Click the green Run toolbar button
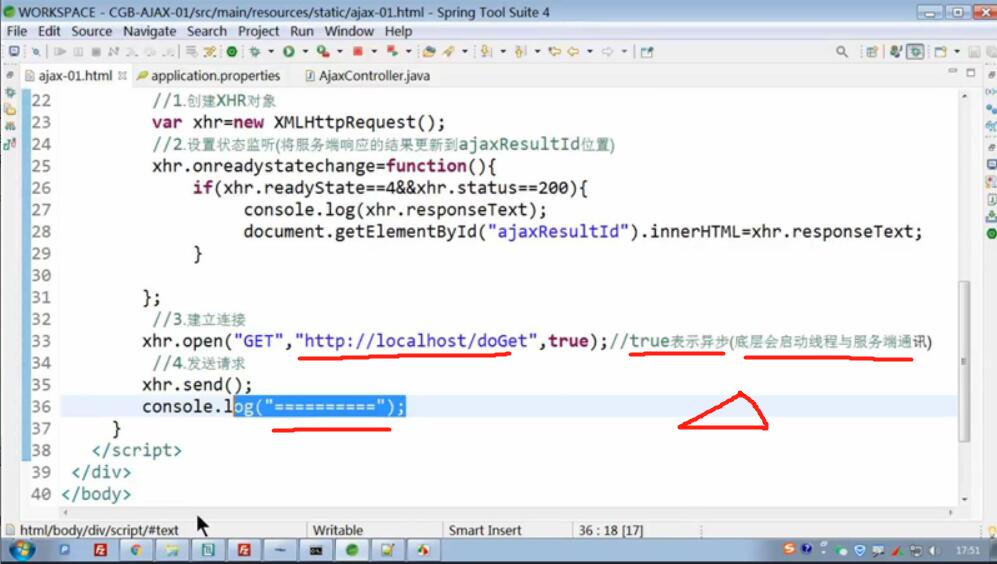This screenshot has height=564, width=997. pyautogui.click(x=289, y=52)
